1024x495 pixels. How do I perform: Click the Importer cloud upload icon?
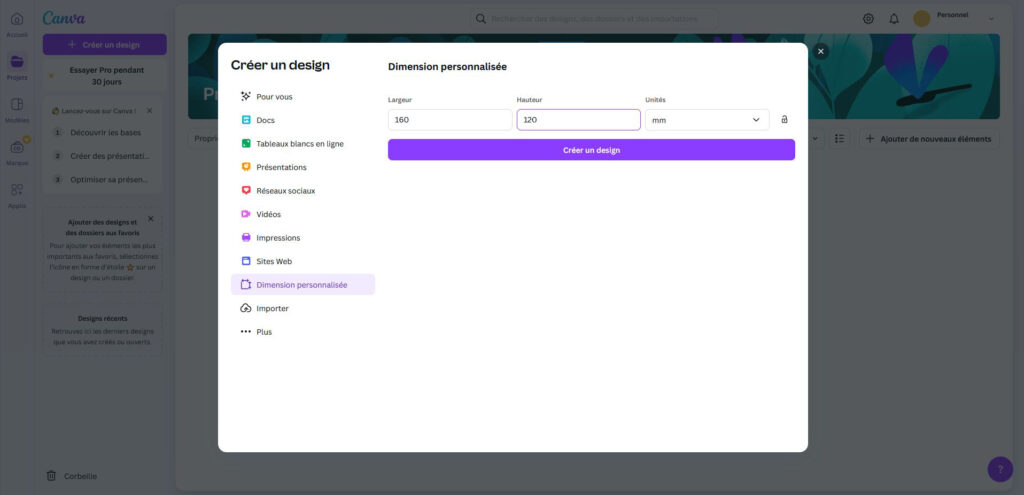click(246, 308)
